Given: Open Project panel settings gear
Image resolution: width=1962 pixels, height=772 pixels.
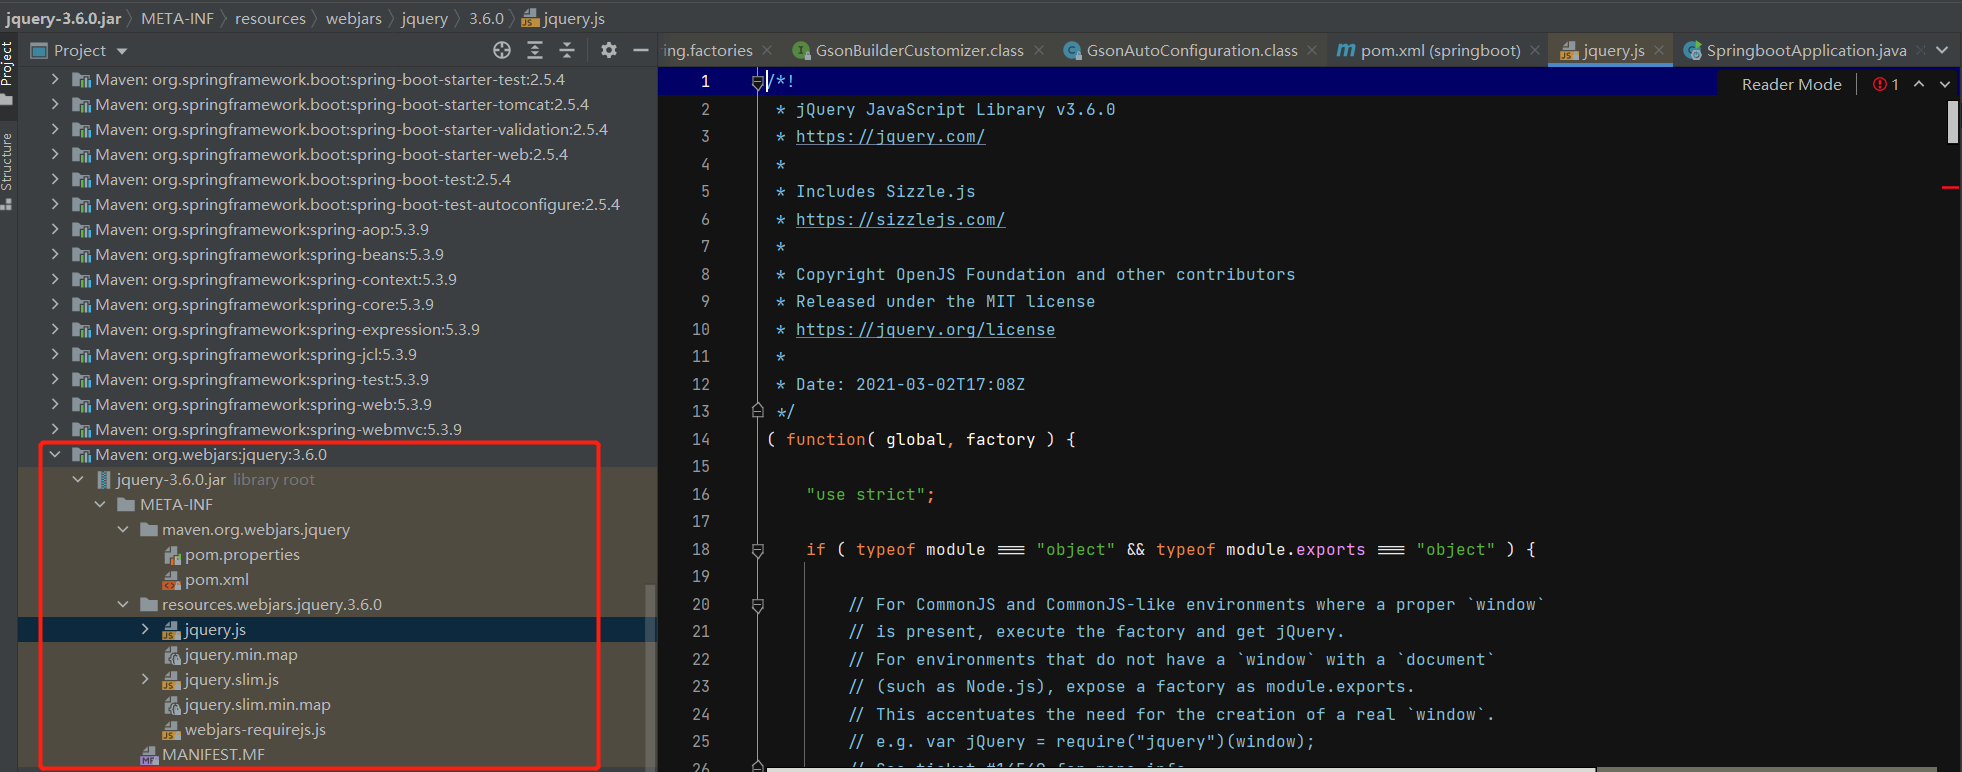Looking at the screenshot, I should (609, 50).
